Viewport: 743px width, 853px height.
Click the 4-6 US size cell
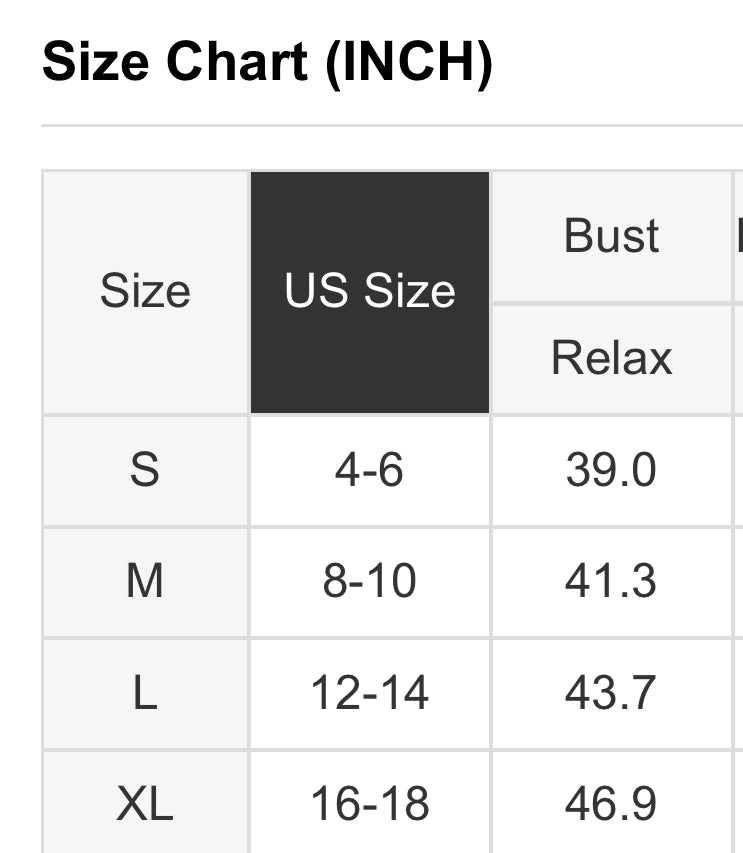coord(370,470)
